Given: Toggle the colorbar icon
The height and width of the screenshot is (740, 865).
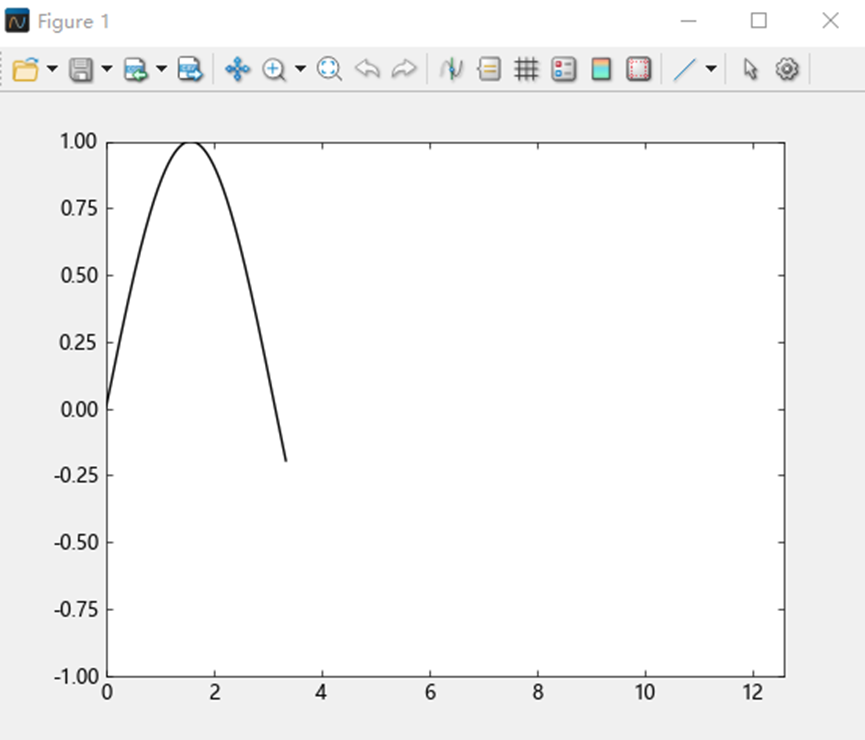Looking at the screenshot, I should (x=601, y=70).
